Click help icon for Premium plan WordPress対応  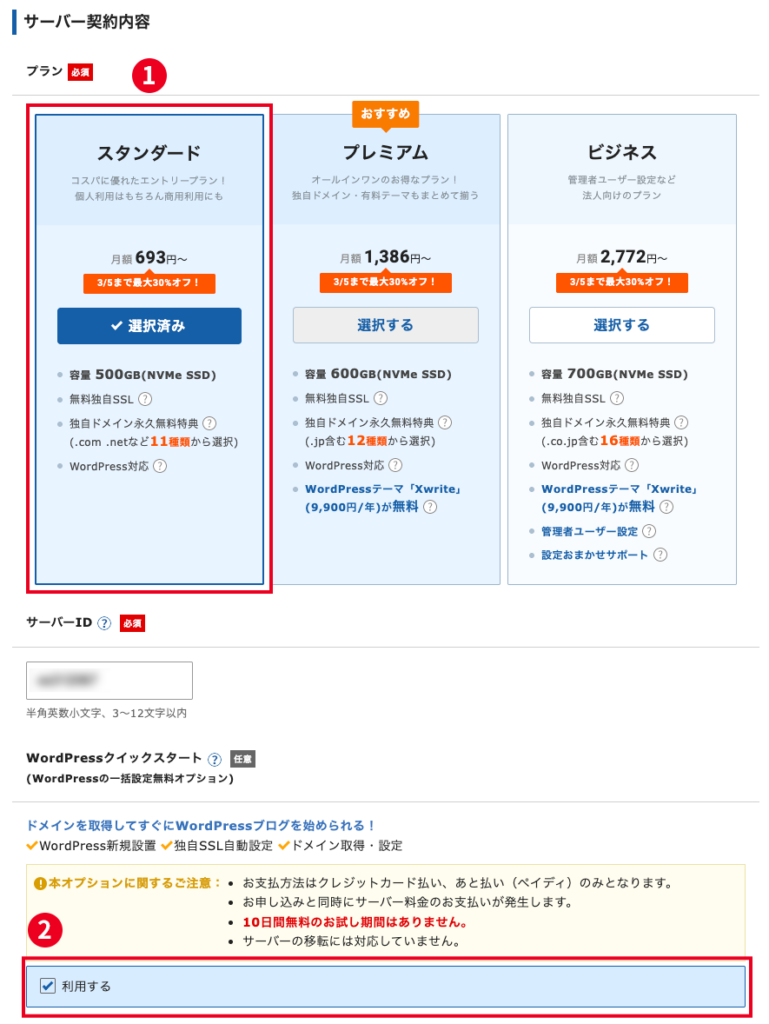point(395,465)
